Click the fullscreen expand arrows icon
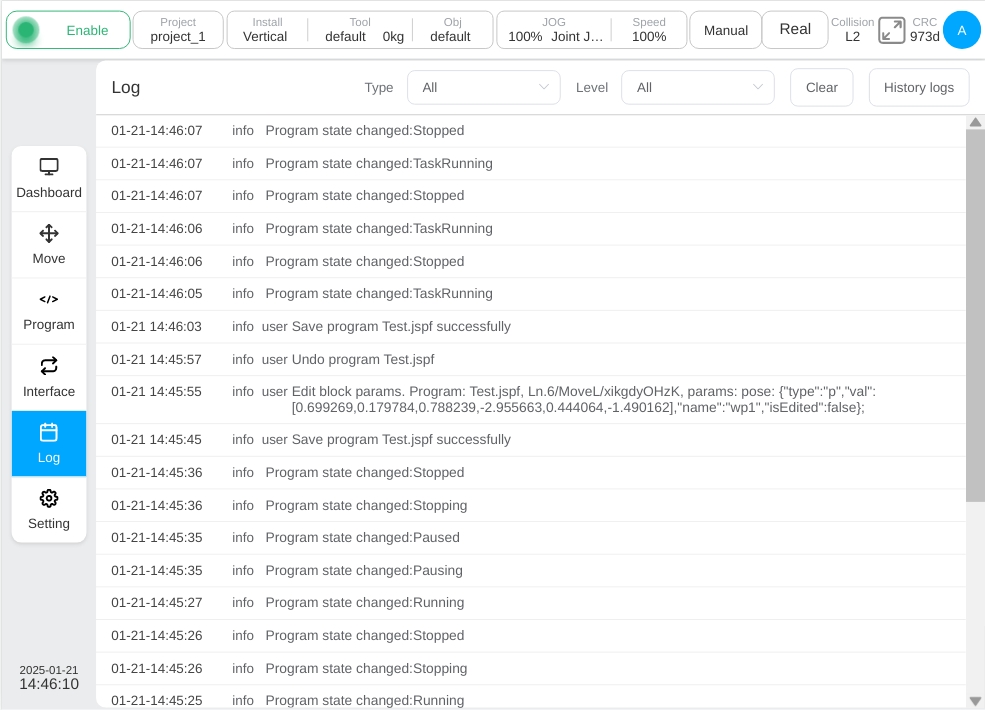Screen dimensions: 985x710 891,30
